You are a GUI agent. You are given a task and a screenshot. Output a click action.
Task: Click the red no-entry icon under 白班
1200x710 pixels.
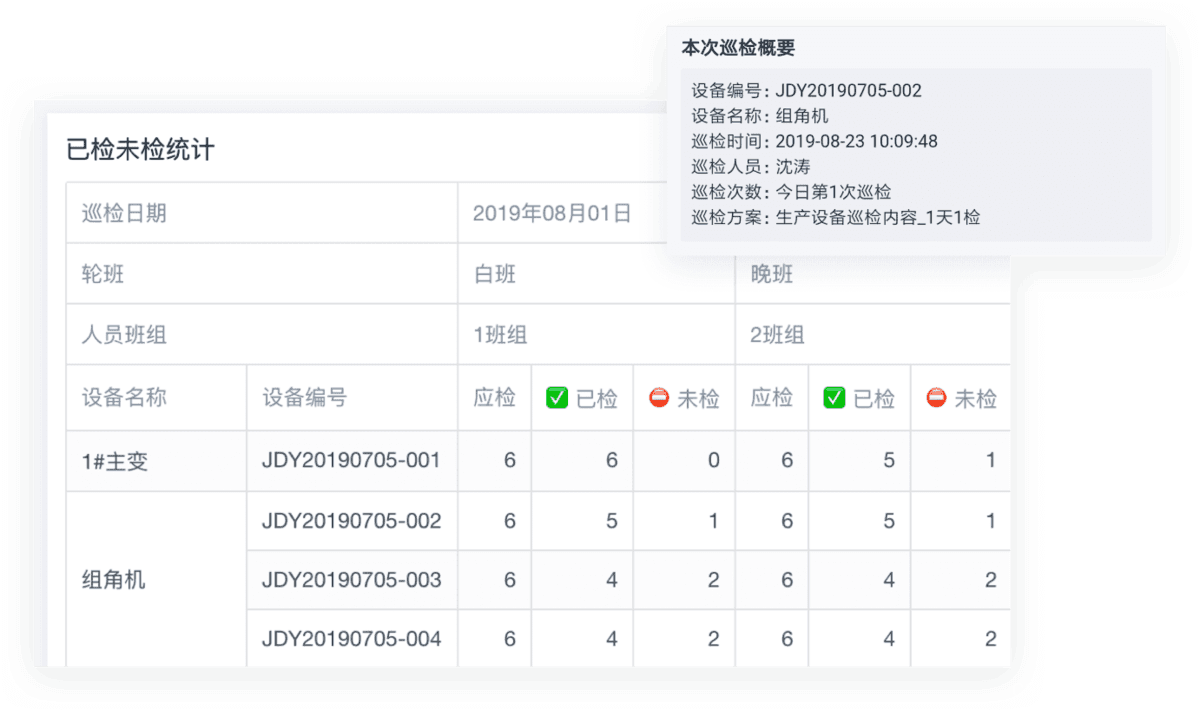coord(659,398)
